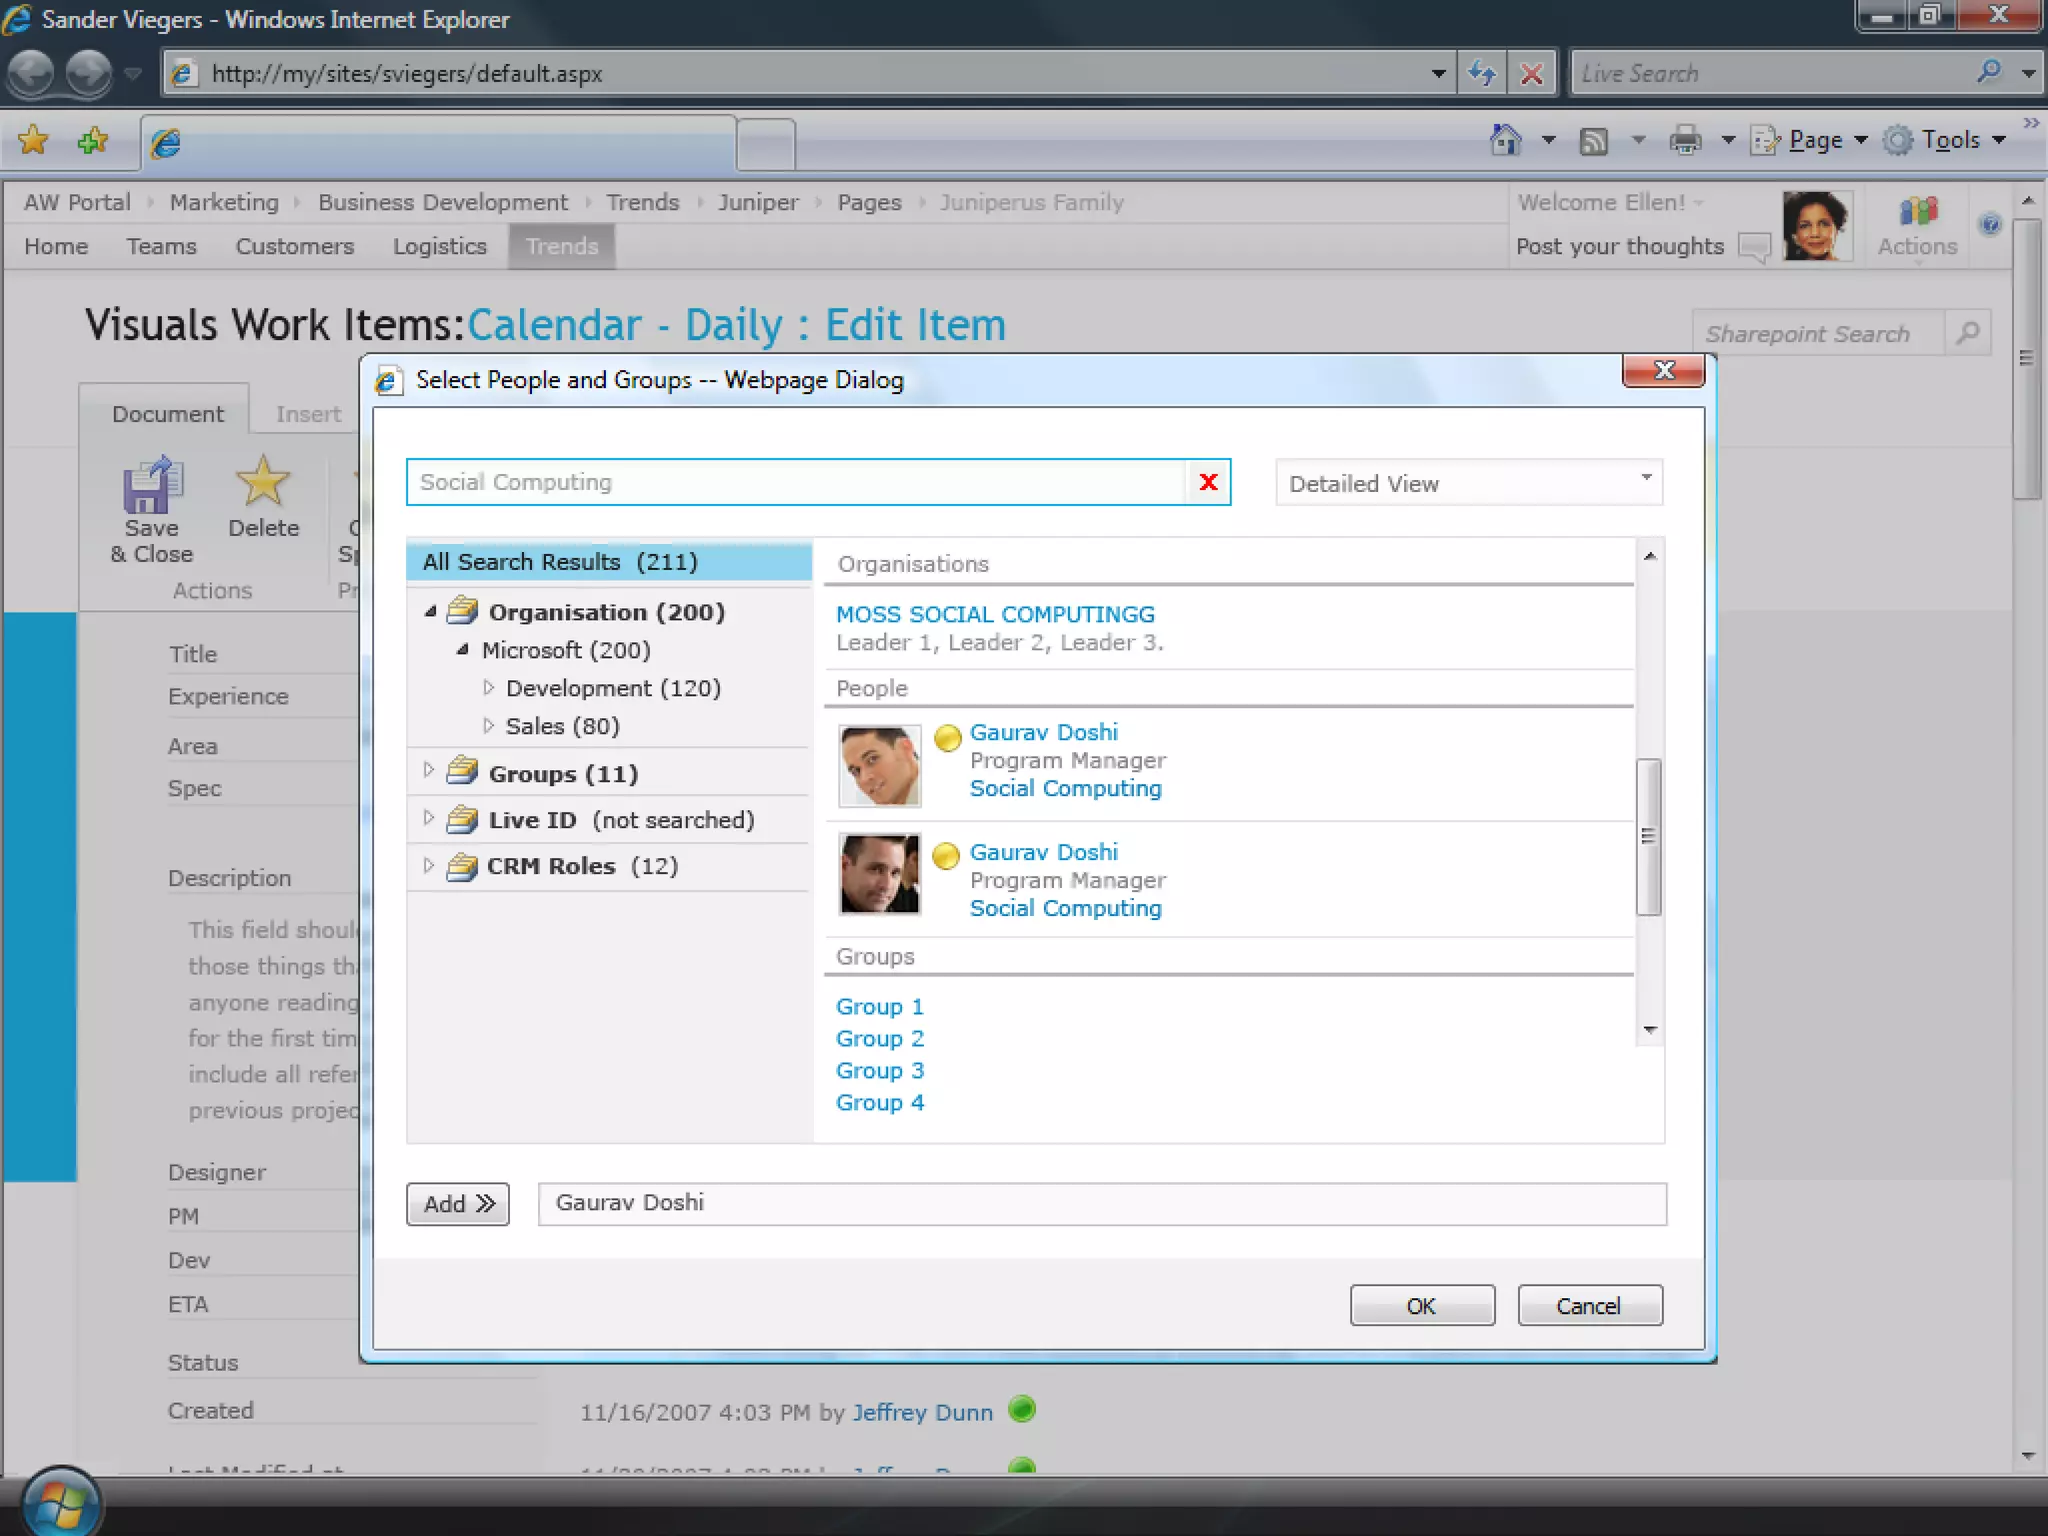Expand the Groups (11) node
This screenshot has height=1536, width=2048.
coord(429,770)
